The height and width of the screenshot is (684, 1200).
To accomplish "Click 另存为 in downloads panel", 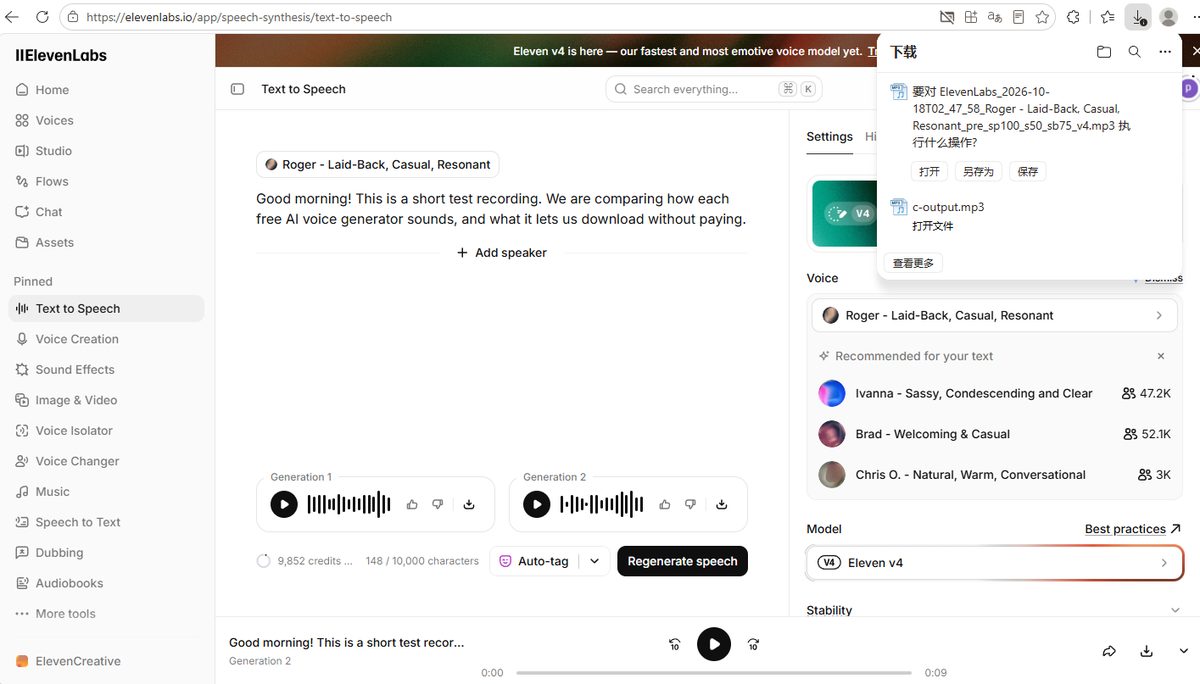I will point(979,172).
